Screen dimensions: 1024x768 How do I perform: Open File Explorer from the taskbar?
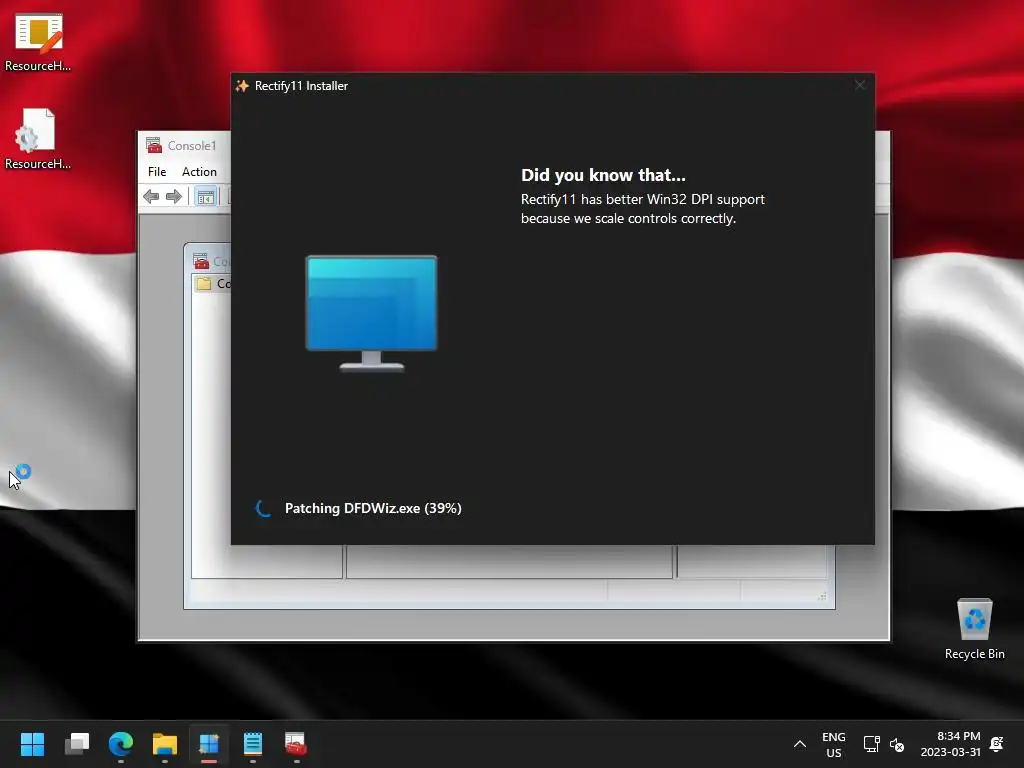[165, 744]
